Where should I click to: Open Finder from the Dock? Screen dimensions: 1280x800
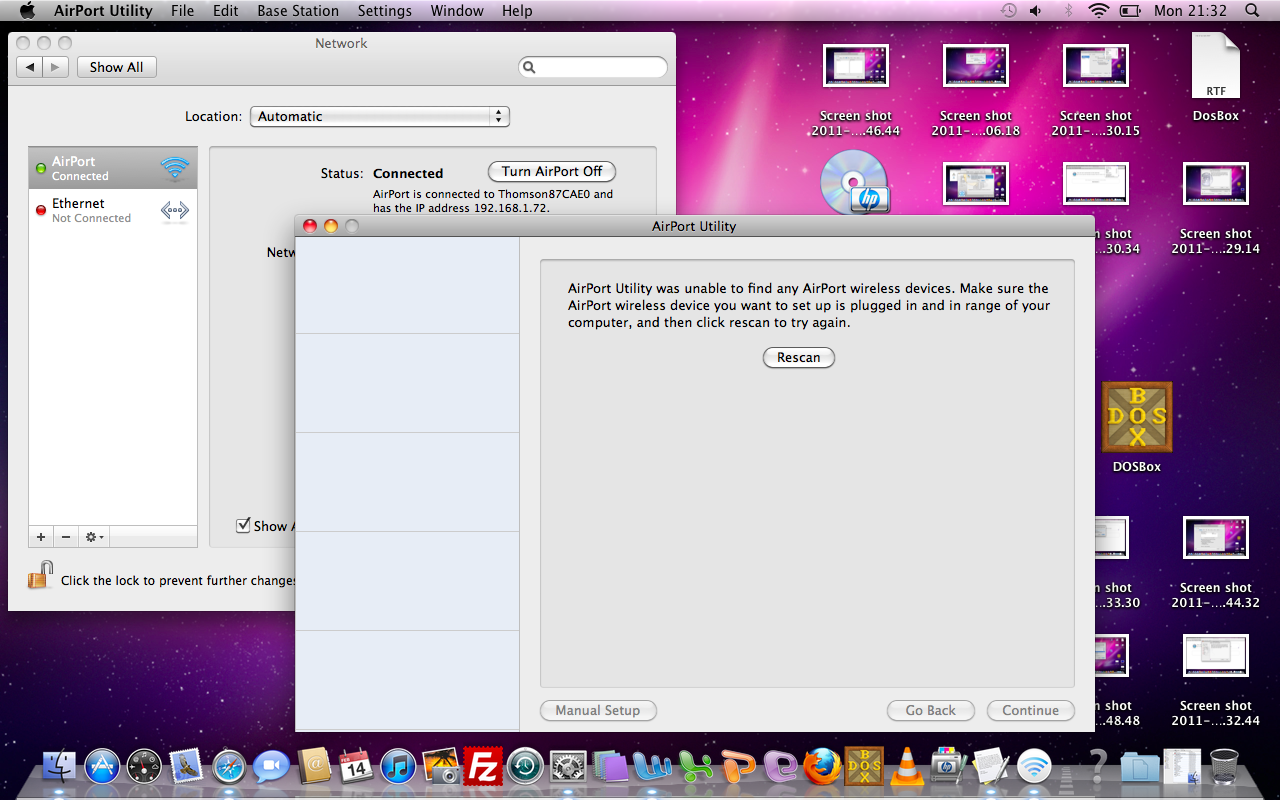pyautogui.click(x=60, y=767)
